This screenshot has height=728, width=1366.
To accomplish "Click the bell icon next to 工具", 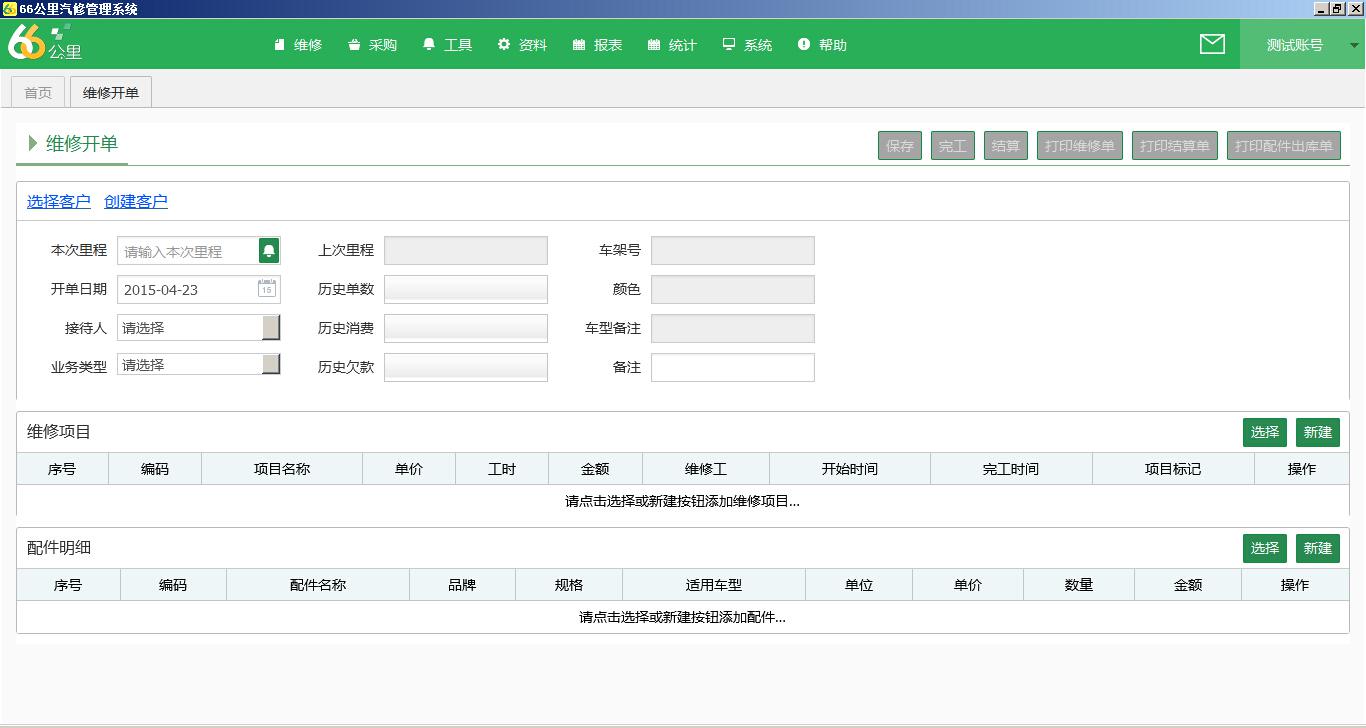I will click(429, 43).
